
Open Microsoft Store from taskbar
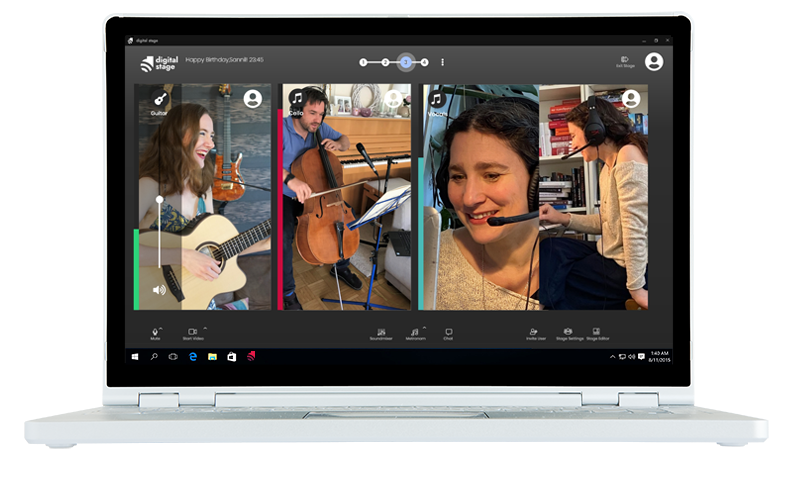click(x=232, y=357)
